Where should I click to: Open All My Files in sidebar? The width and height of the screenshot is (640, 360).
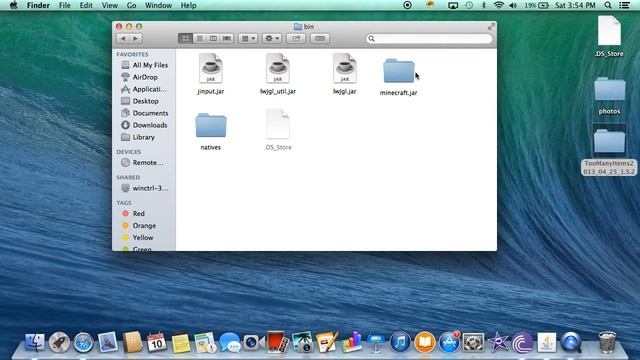click(144, 65)
